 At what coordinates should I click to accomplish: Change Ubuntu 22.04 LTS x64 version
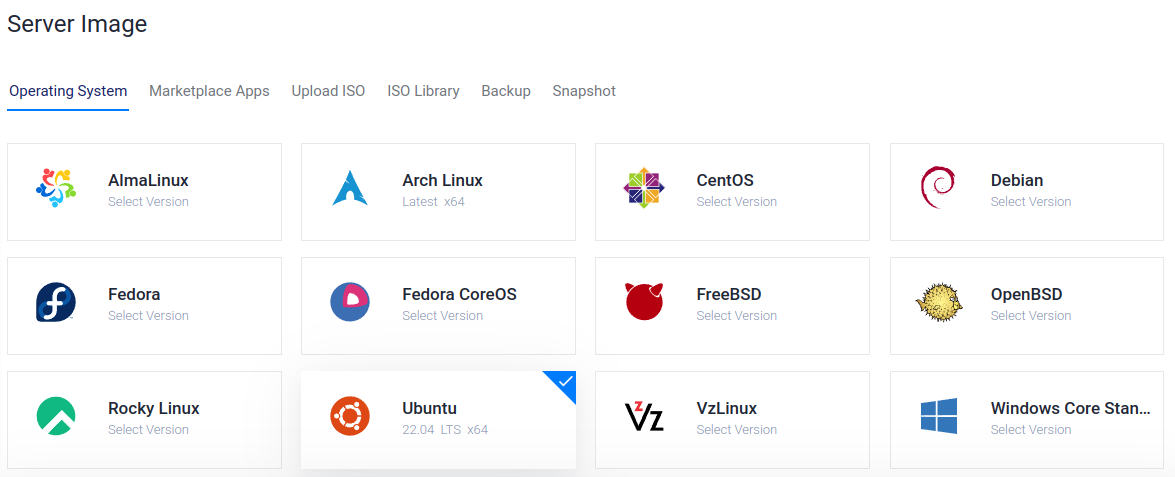coord(445,430)
